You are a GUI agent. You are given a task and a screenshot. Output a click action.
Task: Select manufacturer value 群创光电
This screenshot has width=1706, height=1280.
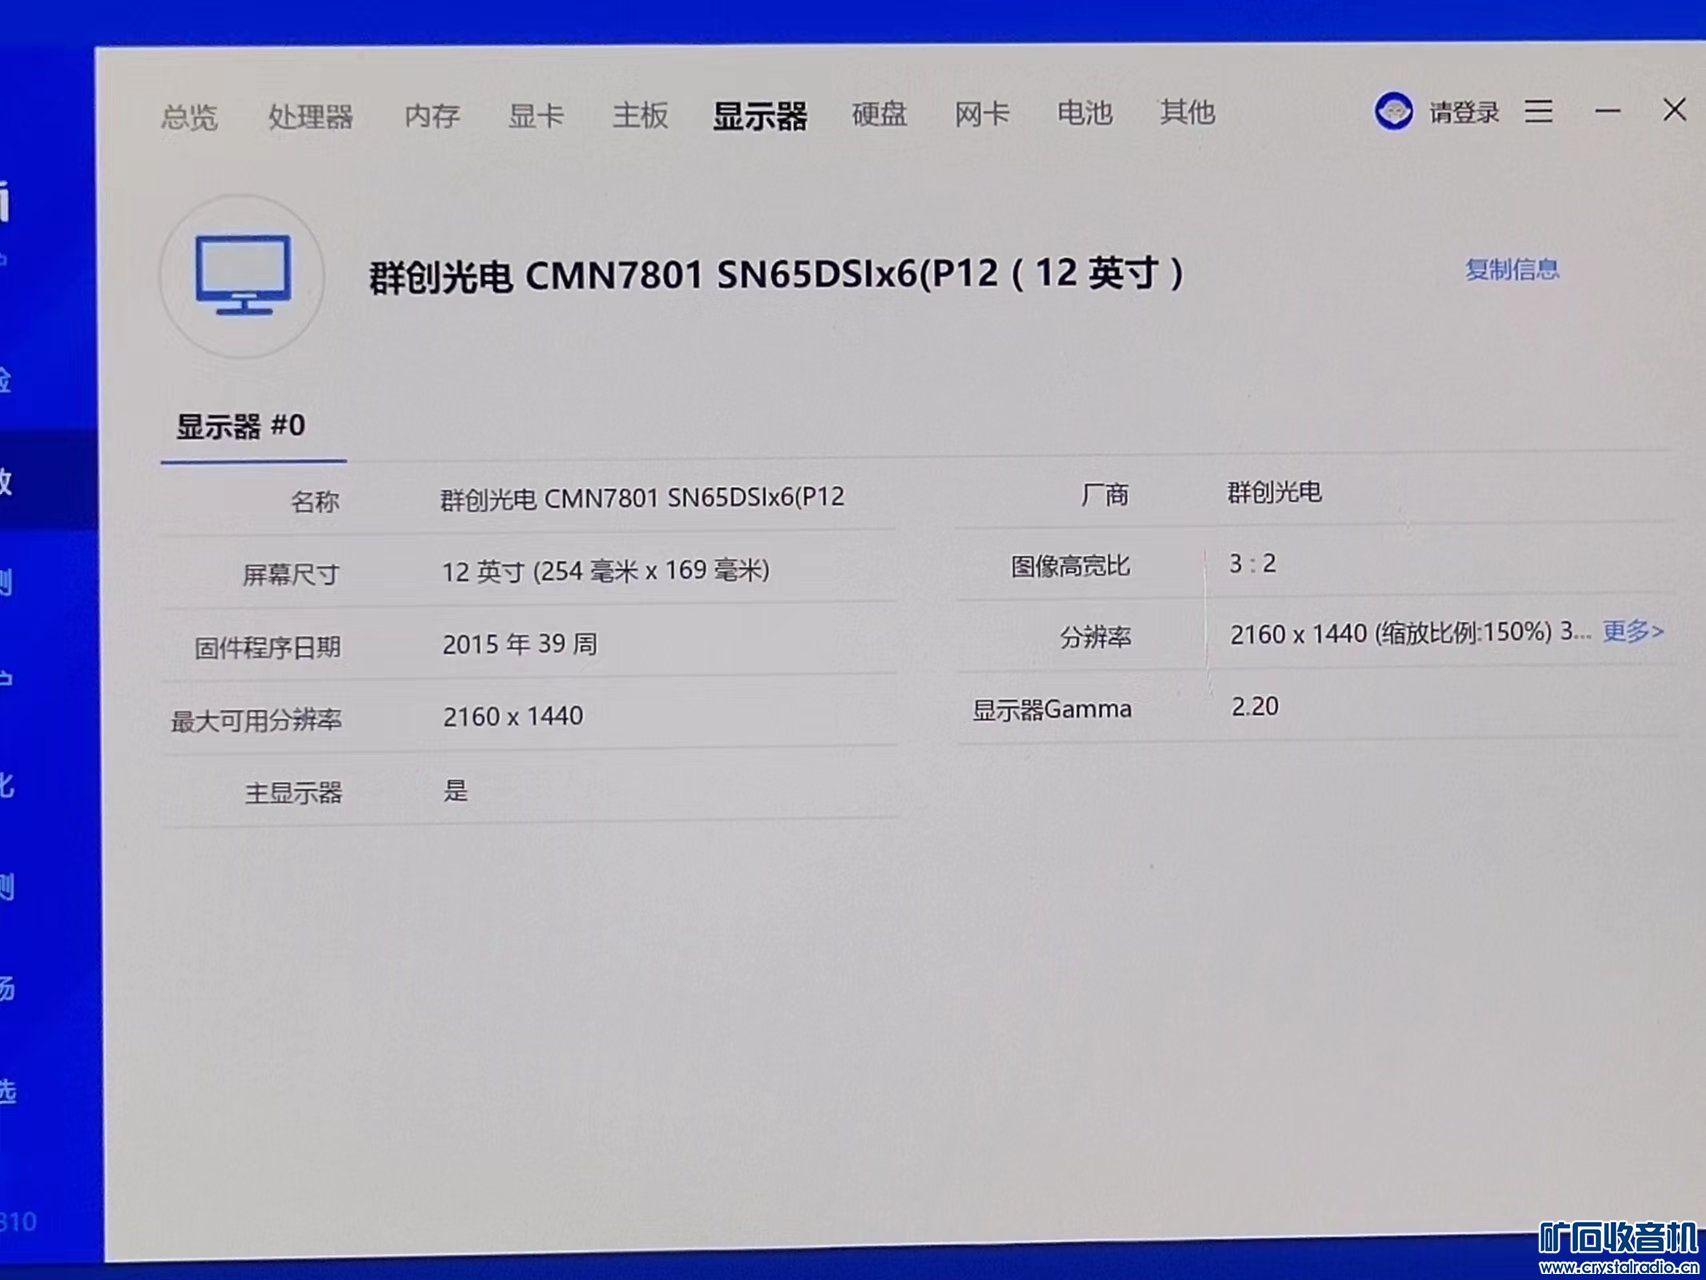point(1275,492)
